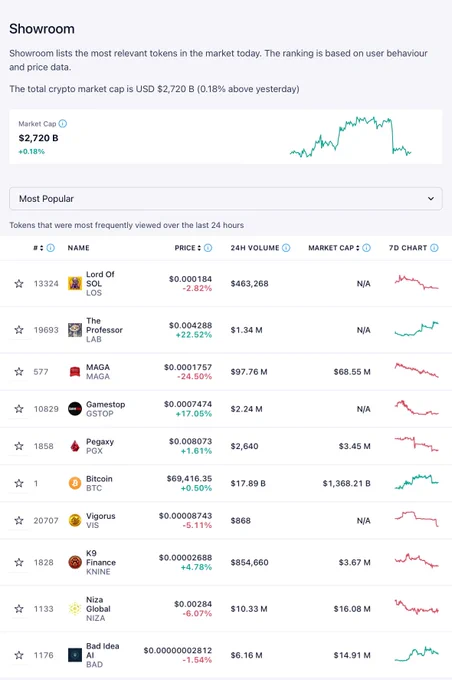Viewport: 452px width, 680px height.
Task: Click the $69,416.35 Bitcoin price
Action: click(189, 478)
